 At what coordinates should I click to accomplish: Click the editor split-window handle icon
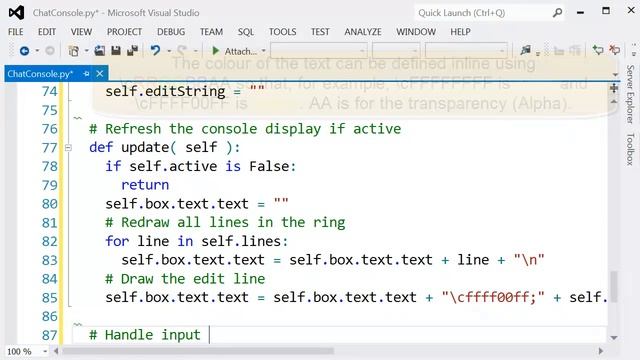614,88
